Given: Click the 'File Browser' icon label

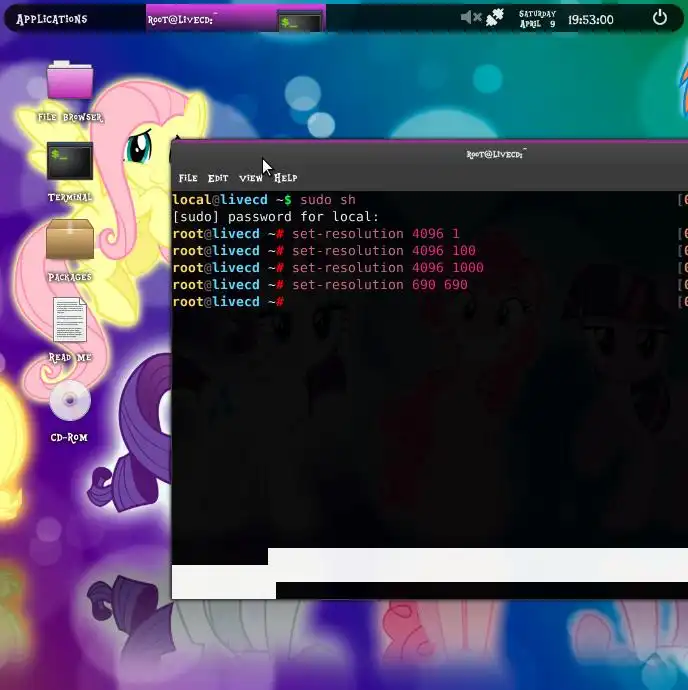Looking at the screenshot, I should (70, 117).
